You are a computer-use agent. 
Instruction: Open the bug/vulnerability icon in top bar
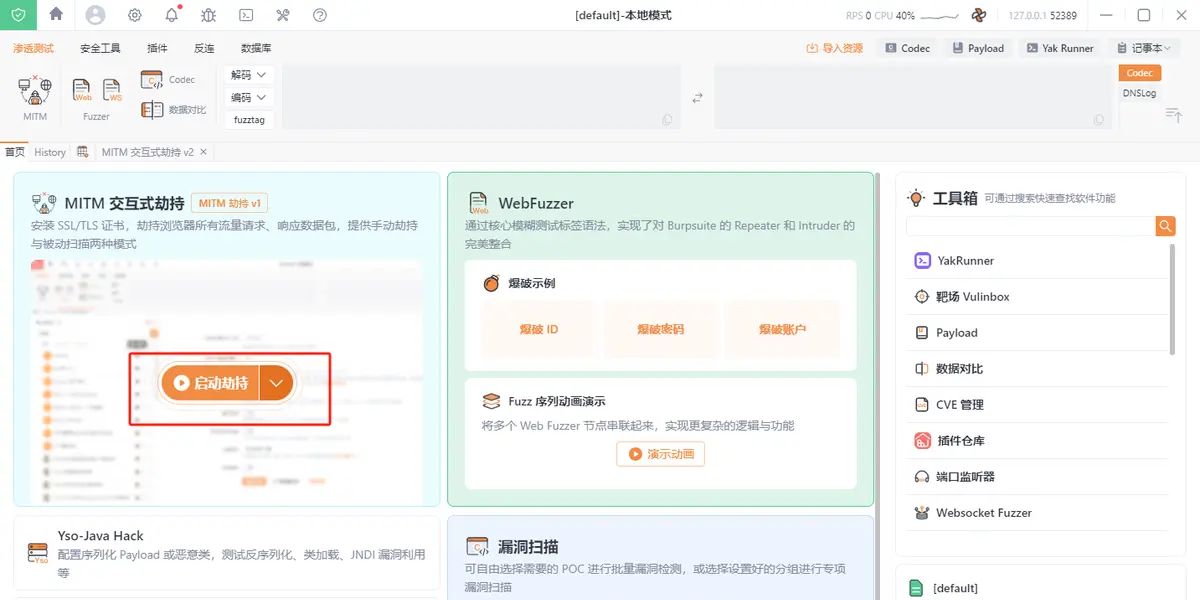point(207,15)
